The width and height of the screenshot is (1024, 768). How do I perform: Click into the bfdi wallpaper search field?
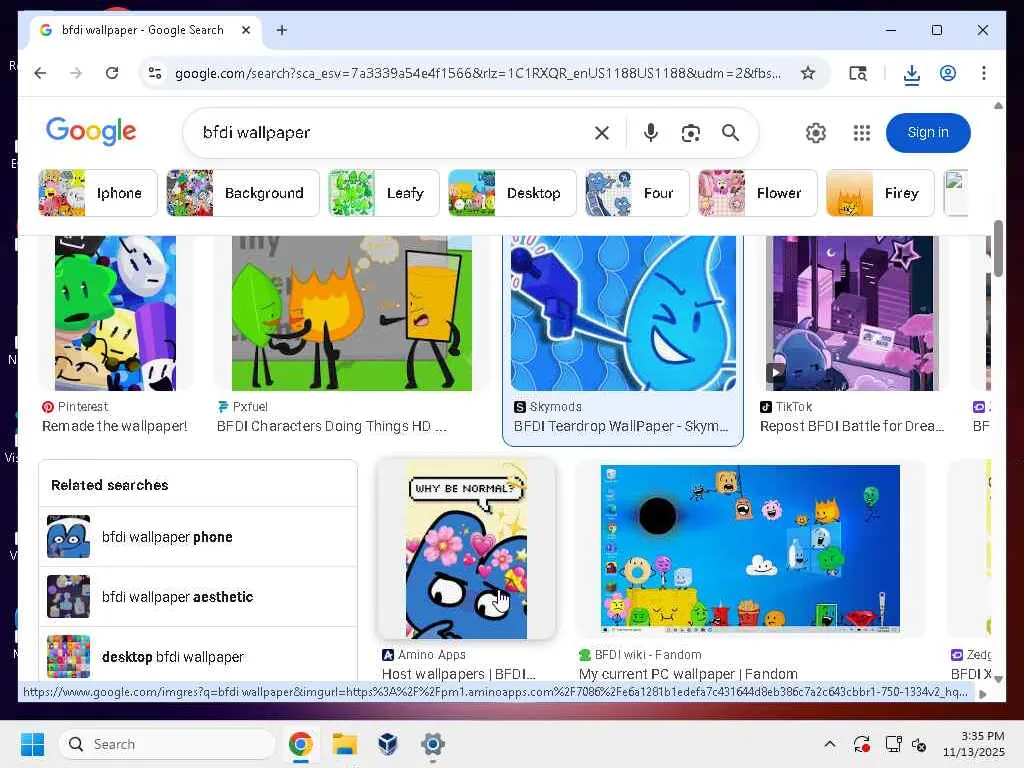point(392,133)
